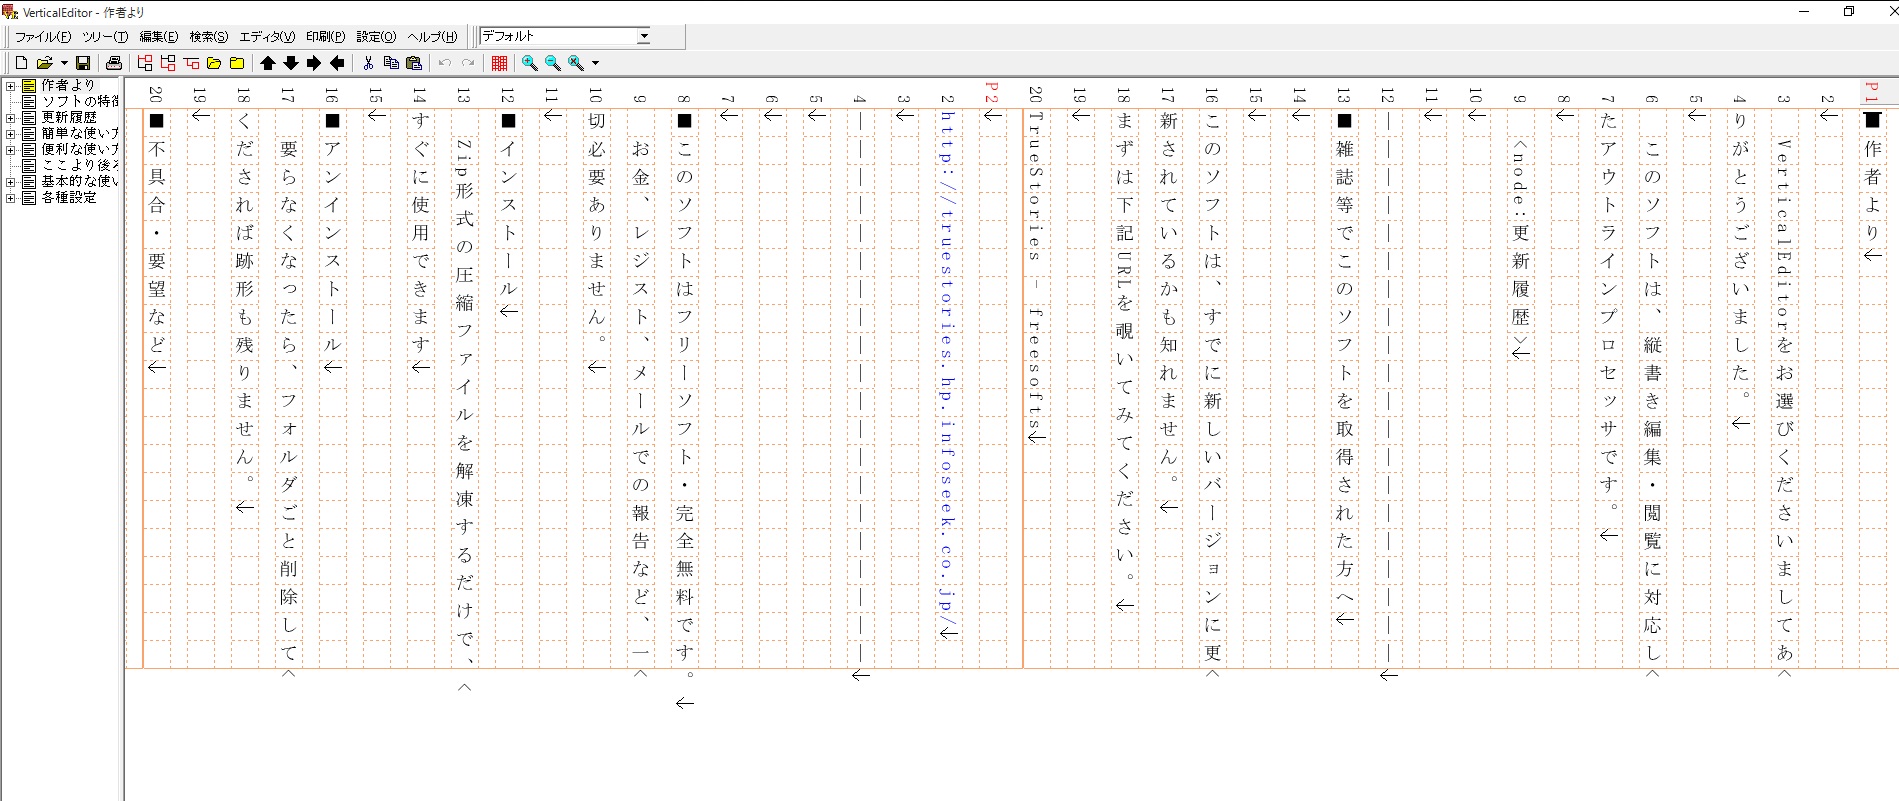Click the ■インストール heading line

(509, 204)
